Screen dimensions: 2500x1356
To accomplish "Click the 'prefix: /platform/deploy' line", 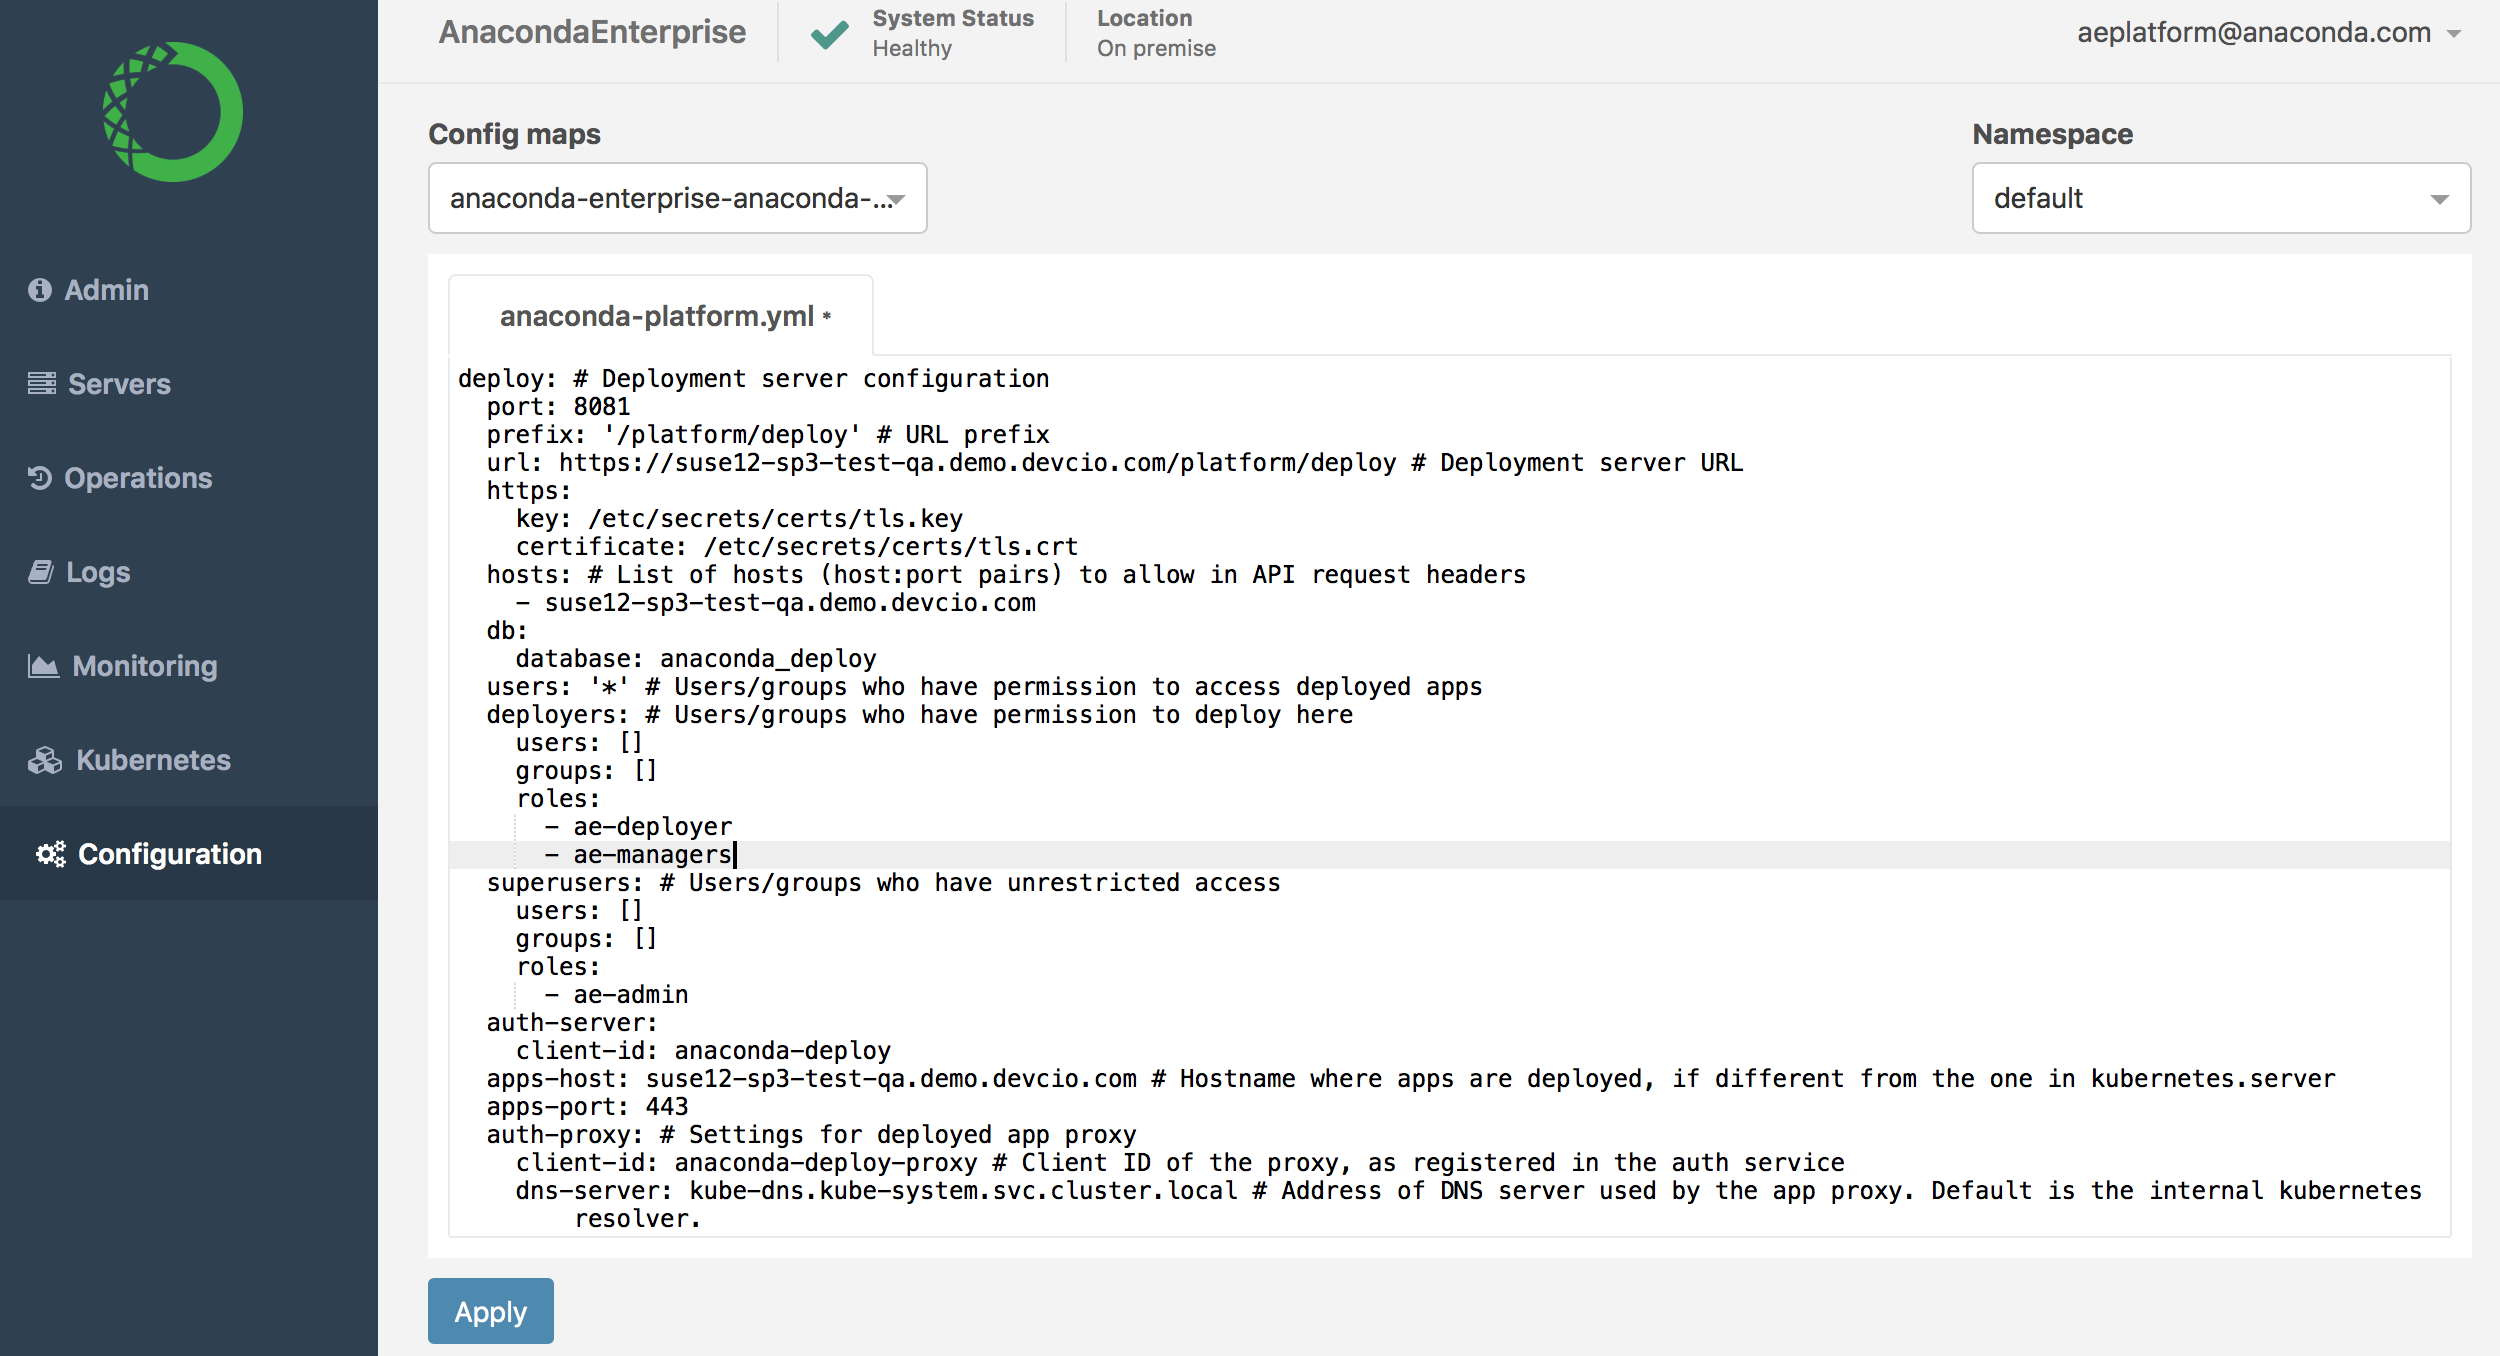I will (768, 435).
